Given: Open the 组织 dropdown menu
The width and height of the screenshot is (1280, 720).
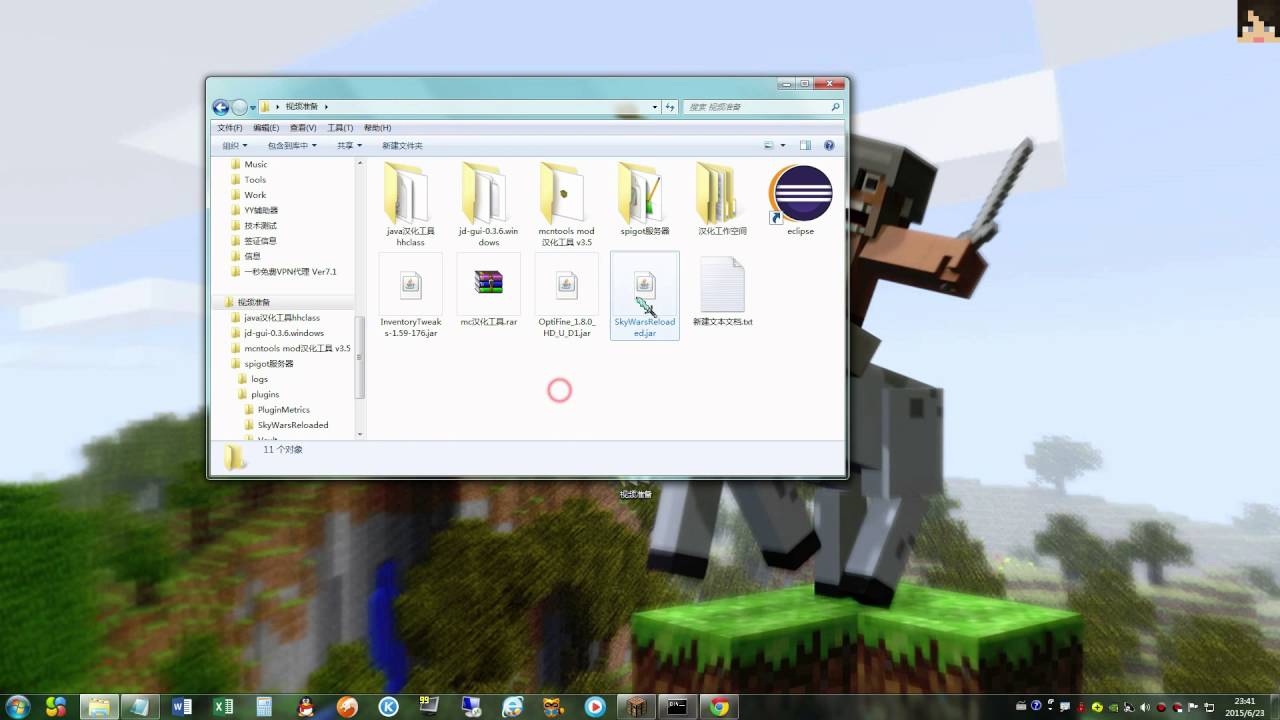Looking at the screenshot, I should [234, 145].
